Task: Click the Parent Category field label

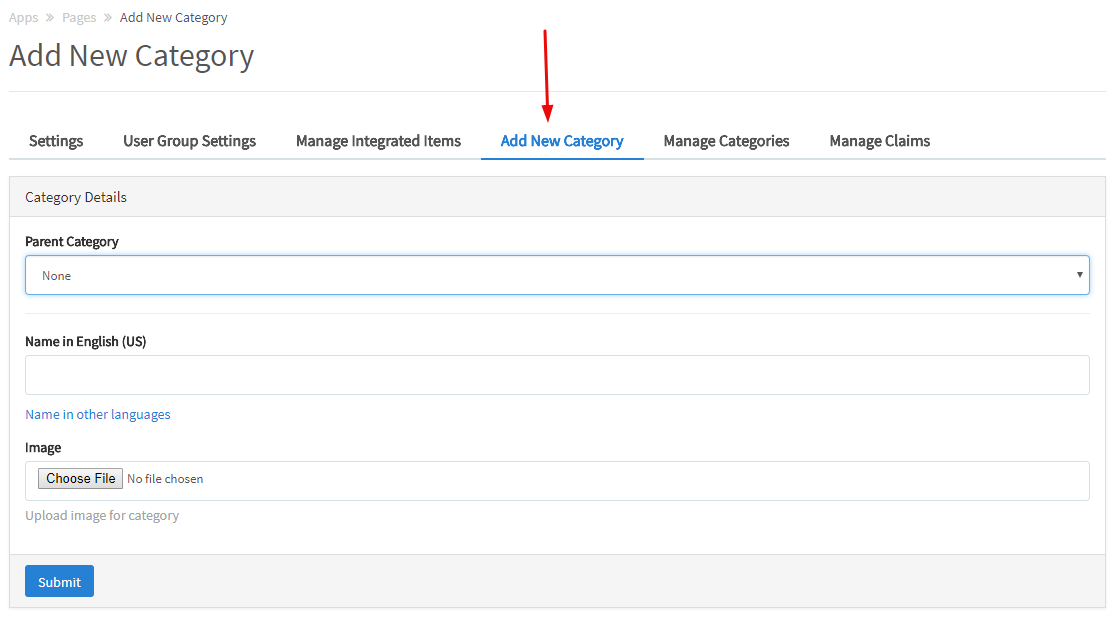Action: point(72,242)
